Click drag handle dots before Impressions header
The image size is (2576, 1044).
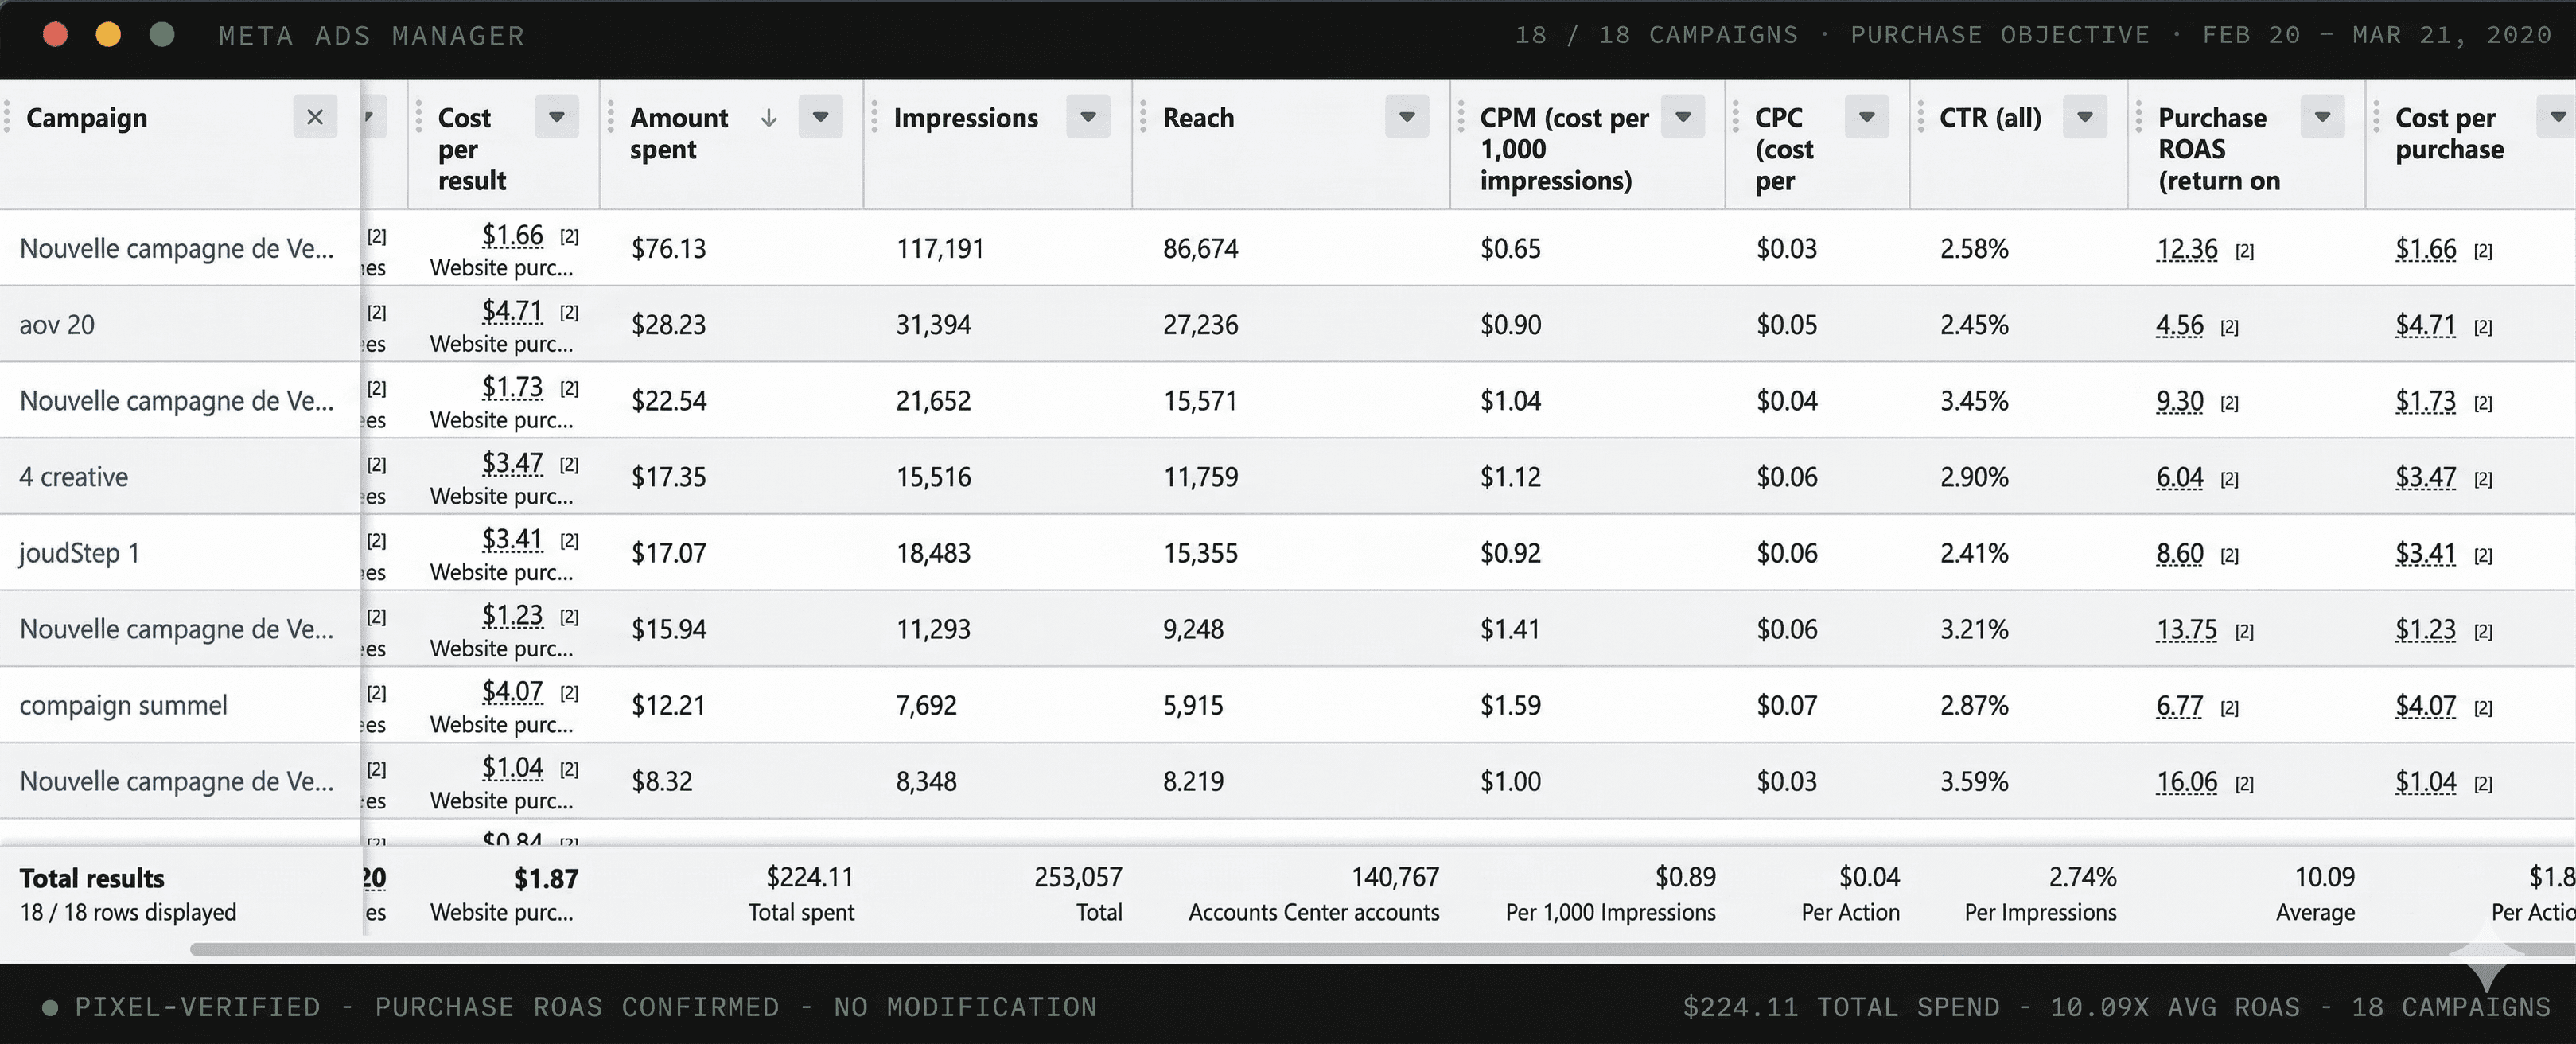pos(874,117)
